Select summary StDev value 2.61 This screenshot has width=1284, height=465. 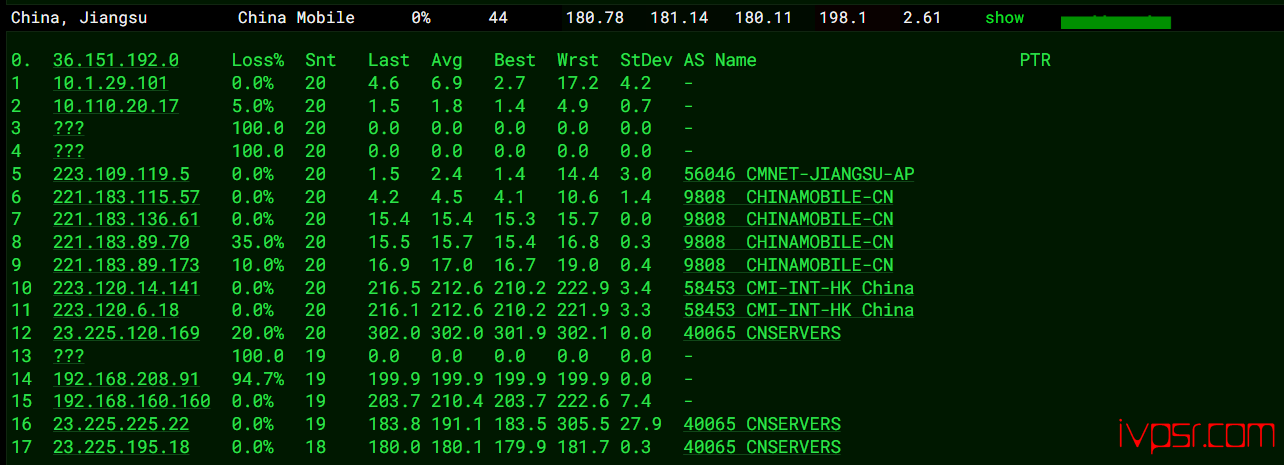coord(921,18)
